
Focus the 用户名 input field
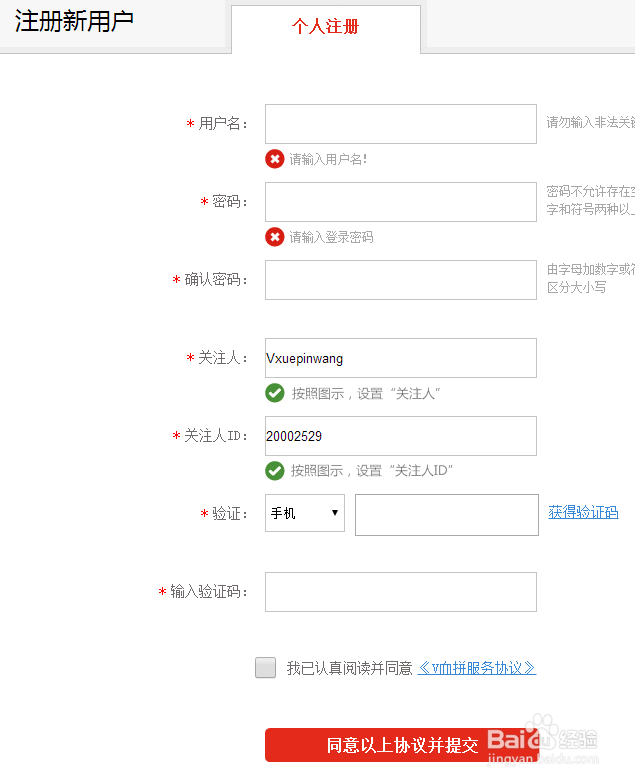point(400,124)
